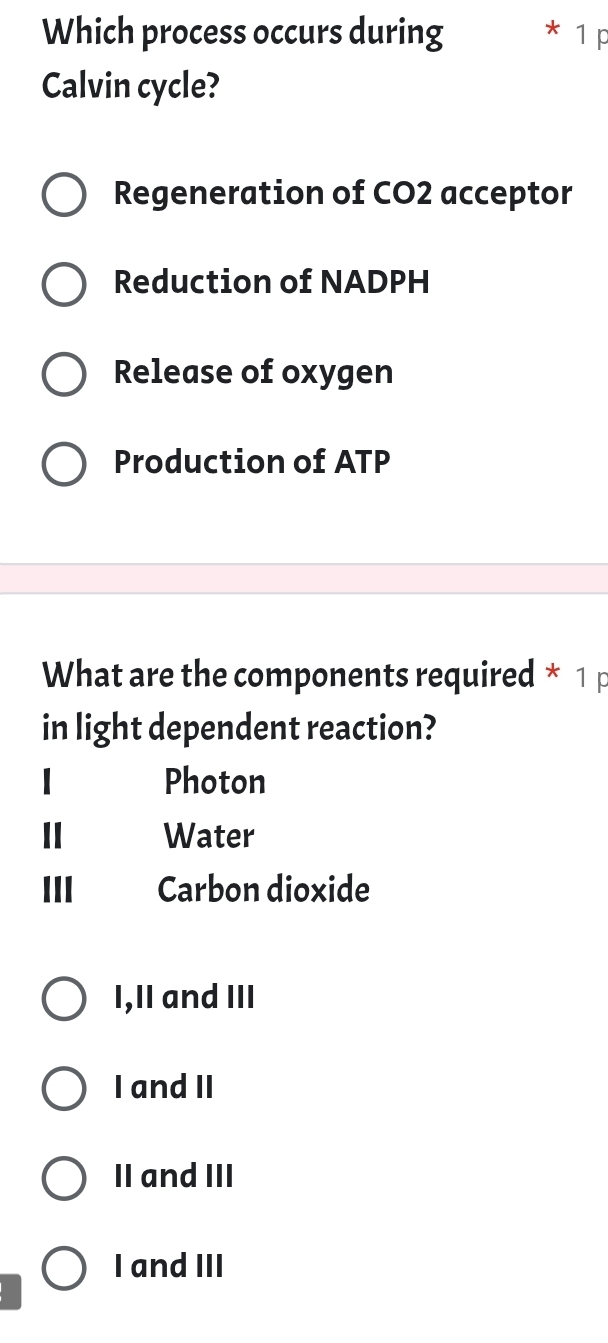608x1343 pixels.
Task: Click the partial icon in bottom-left corner
Action: click(x=8, y=1293)
